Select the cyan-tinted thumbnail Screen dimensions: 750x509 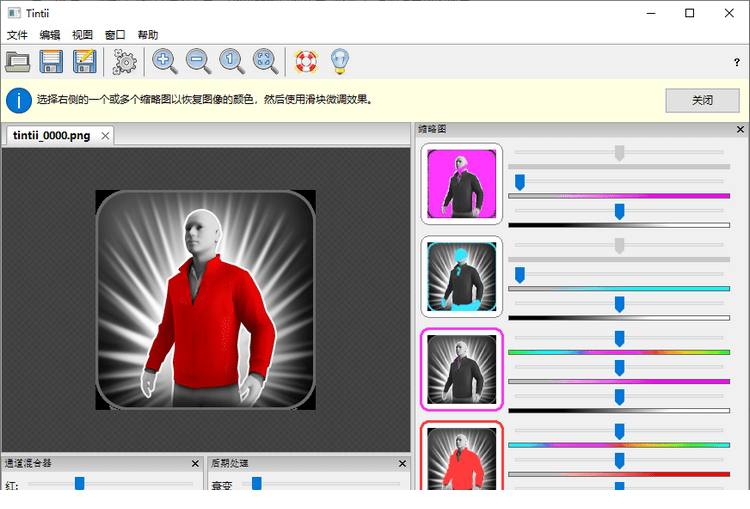pyautogui.click(x=461, y=275)
